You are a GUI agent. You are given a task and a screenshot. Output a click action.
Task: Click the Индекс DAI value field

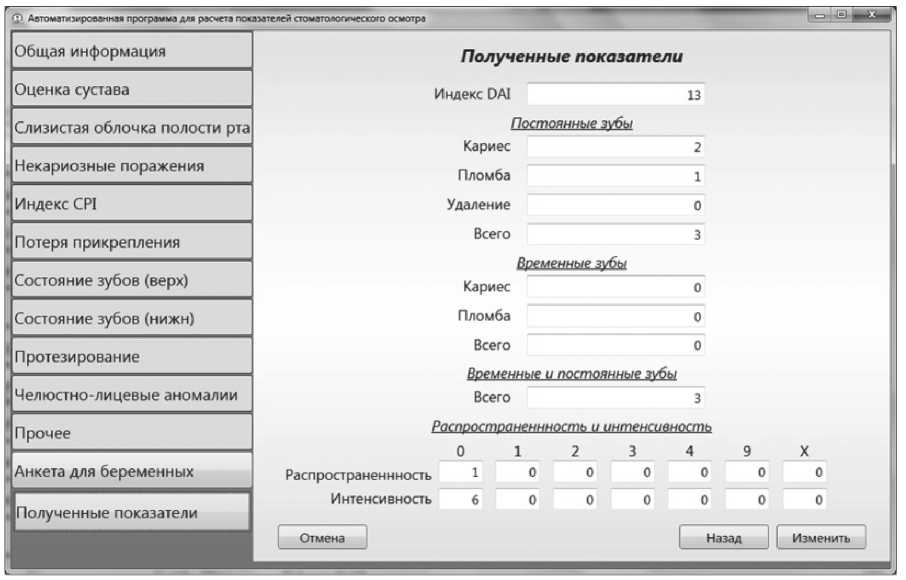coord(616,94)
